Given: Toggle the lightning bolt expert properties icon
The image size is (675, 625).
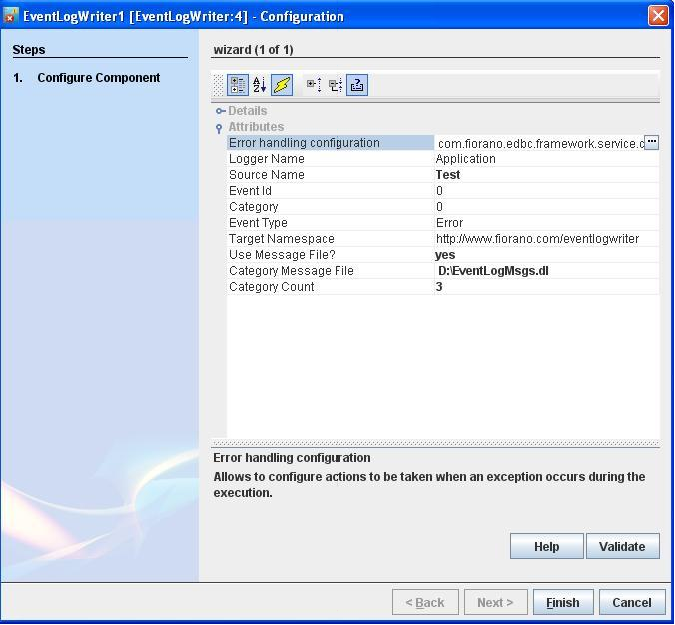Looking at the screenshot, I should 282,86.
